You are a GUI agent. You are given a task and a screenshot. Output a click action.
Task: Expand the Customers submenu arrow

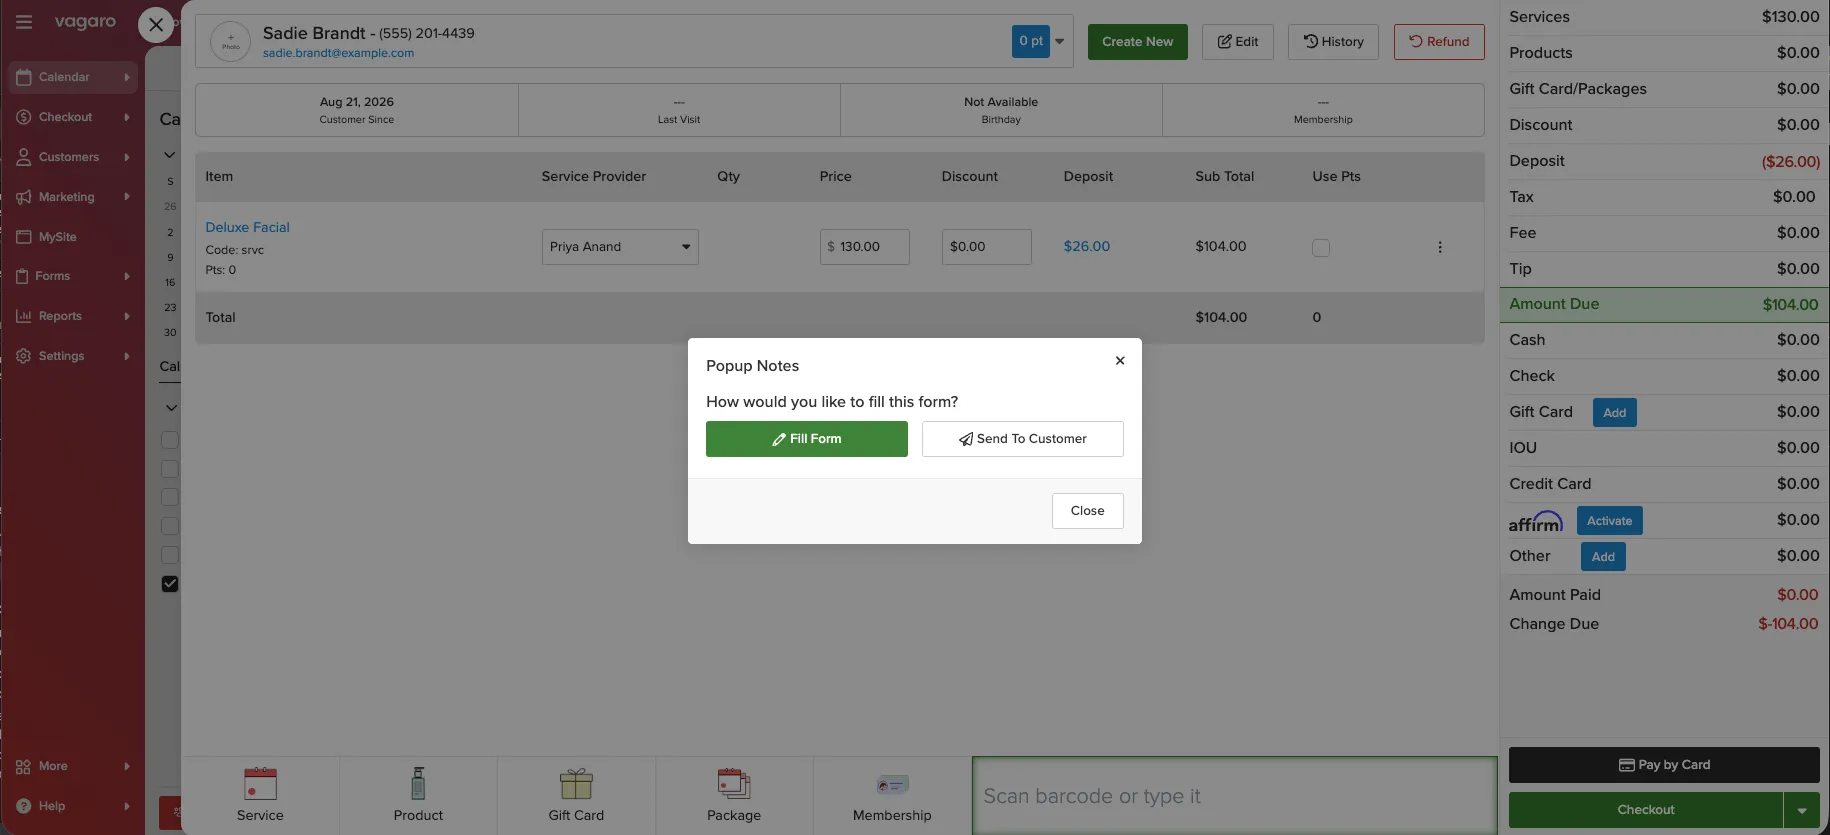click(127, 157)
